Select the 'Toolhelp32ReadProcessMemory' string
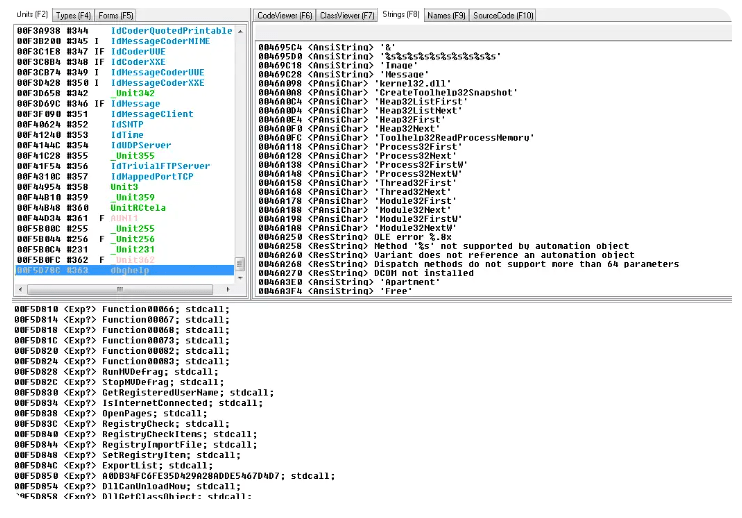 coord(397,138)
